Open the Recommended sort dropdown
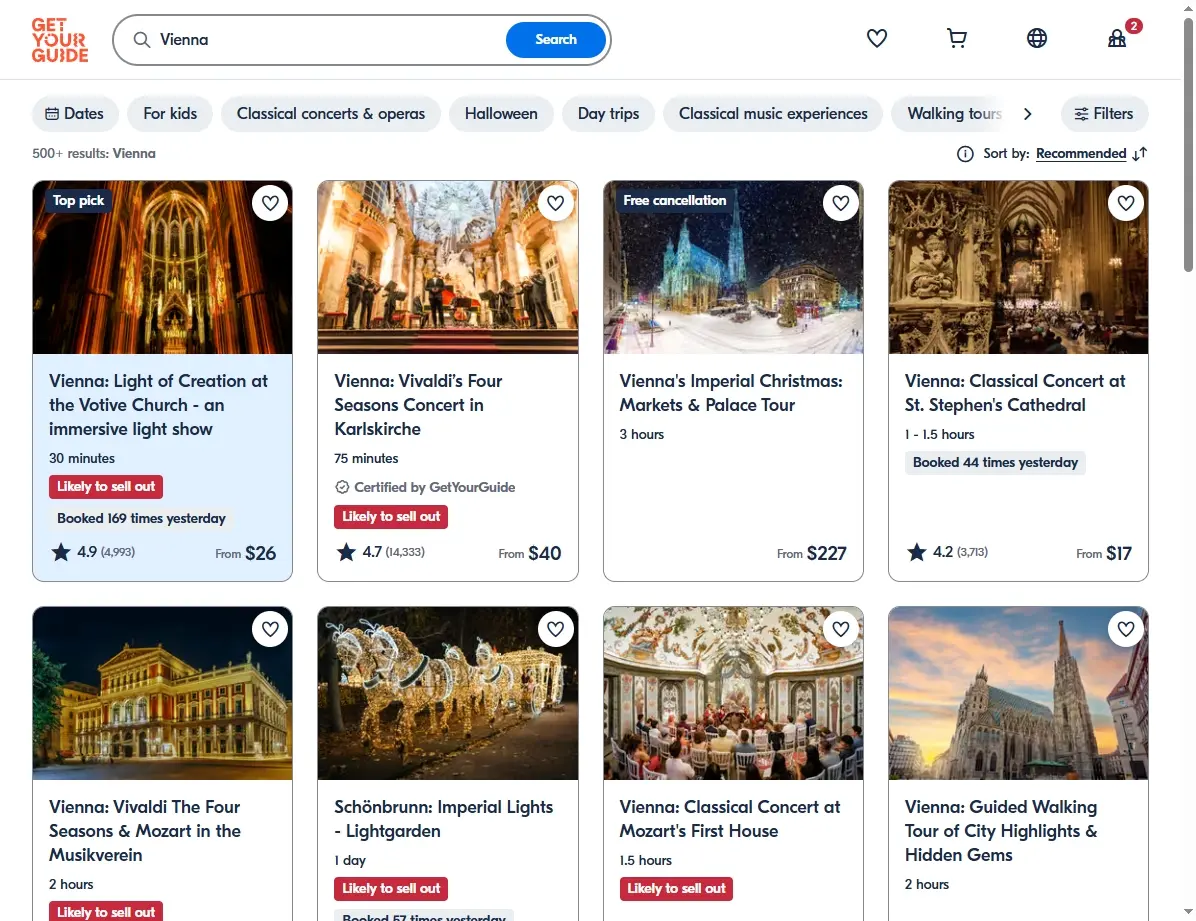The width and height of the screenshot is (1196, 921). pos(1081,154)
